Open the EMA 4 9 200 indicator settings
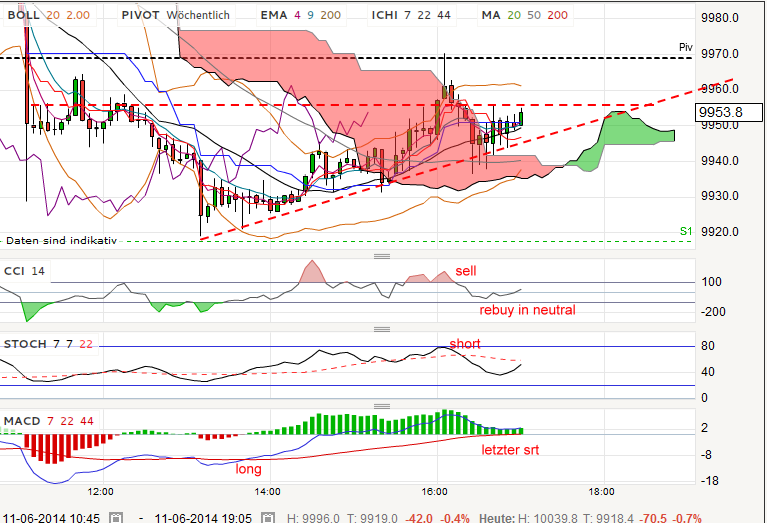Image resolution: width=767 pixels, height=523 pixels. tap(300, 15)
